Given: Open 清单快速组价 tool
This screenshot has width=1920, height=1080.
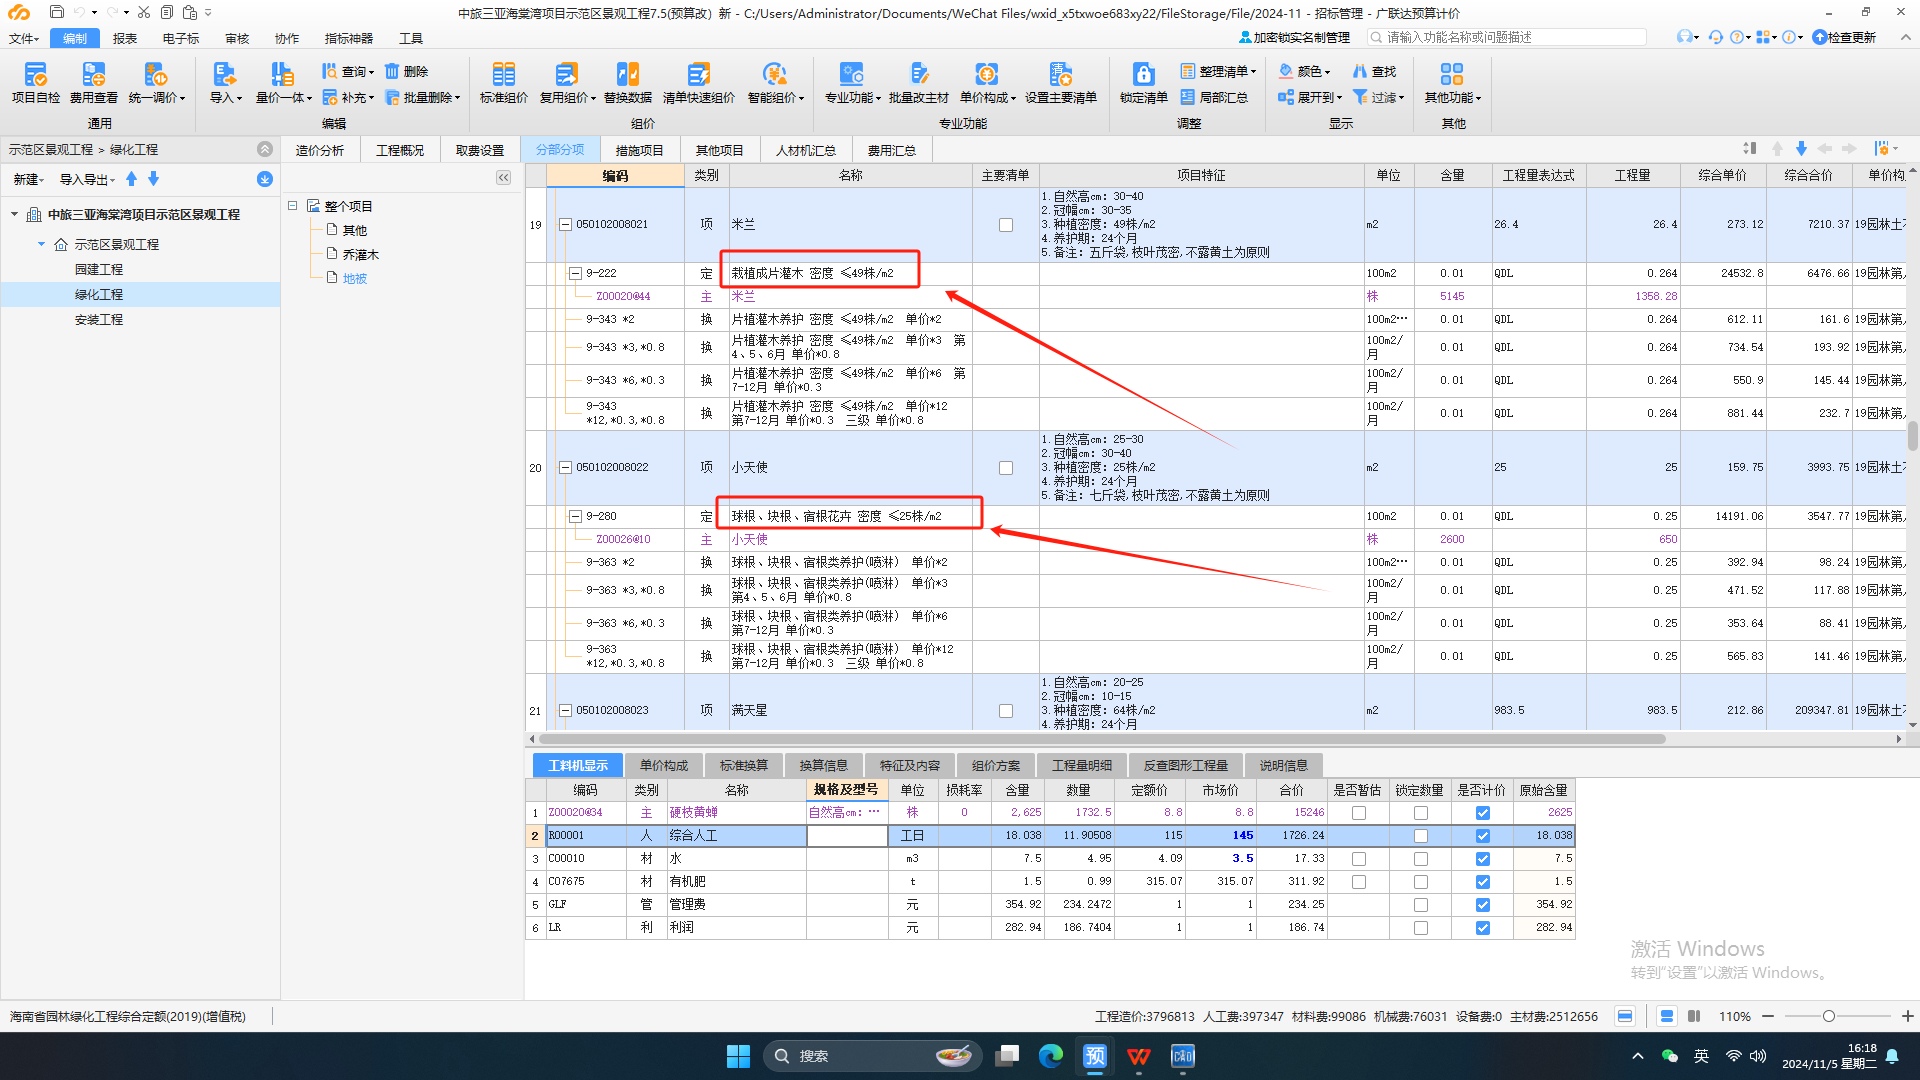Looking at the screenshot, I should pyautogui.click(x=698, y=82).
